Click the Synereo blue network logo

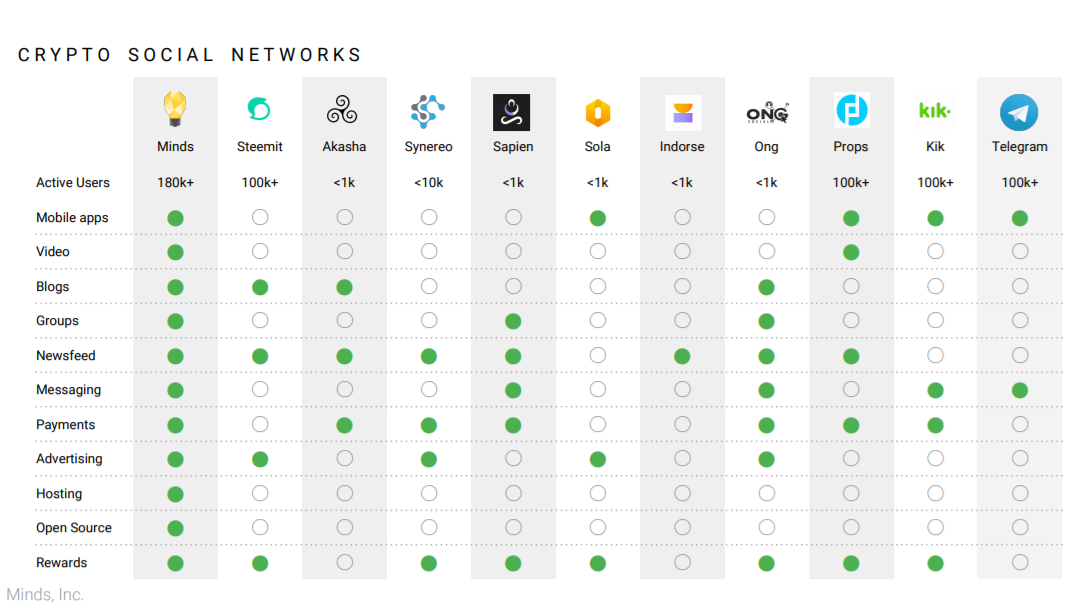click(427, 111)
